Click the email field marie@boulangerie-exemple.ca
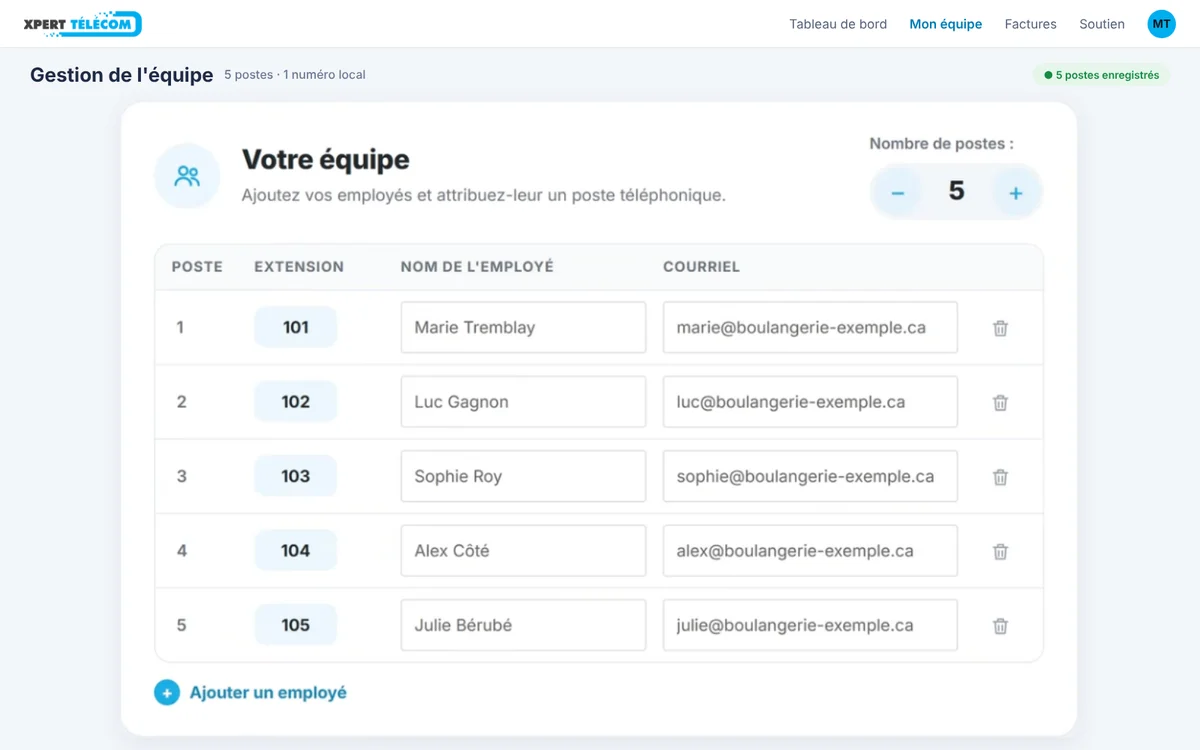This screenshot has height=750, width=1200. point(810,328)
